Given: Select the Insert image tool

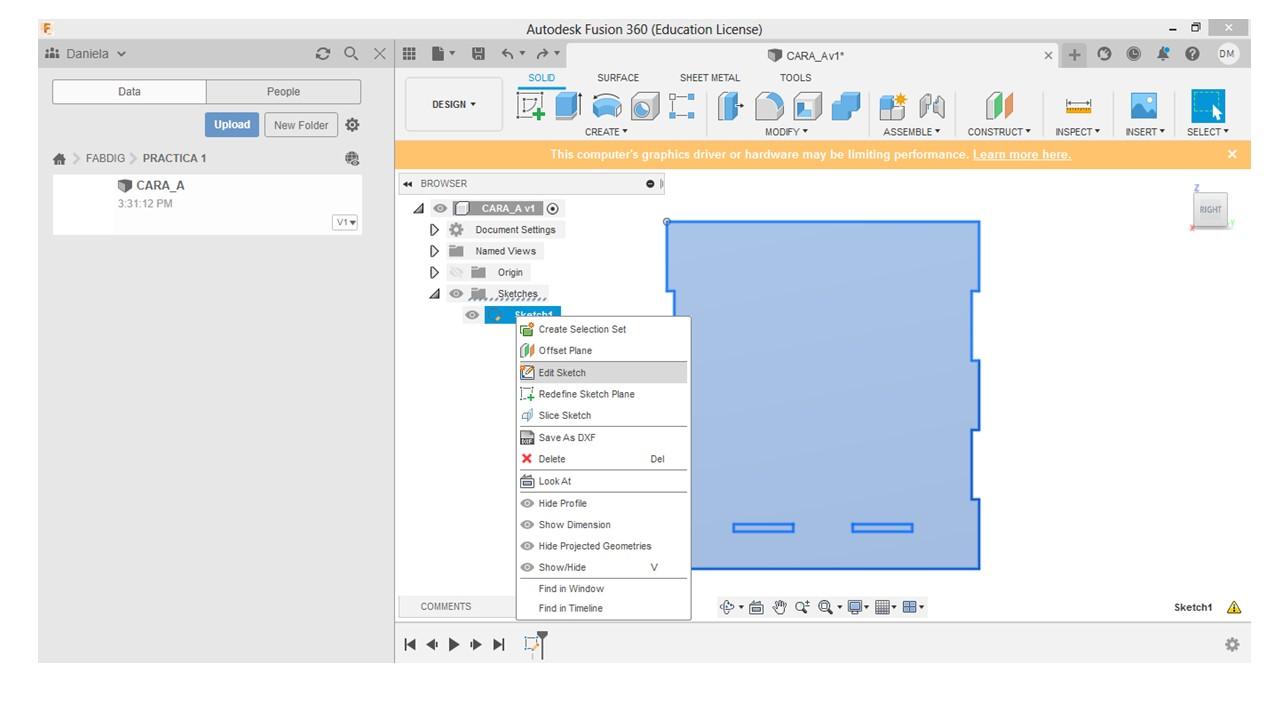Looking at the screenshot, I should click(x=1143, y=106).
